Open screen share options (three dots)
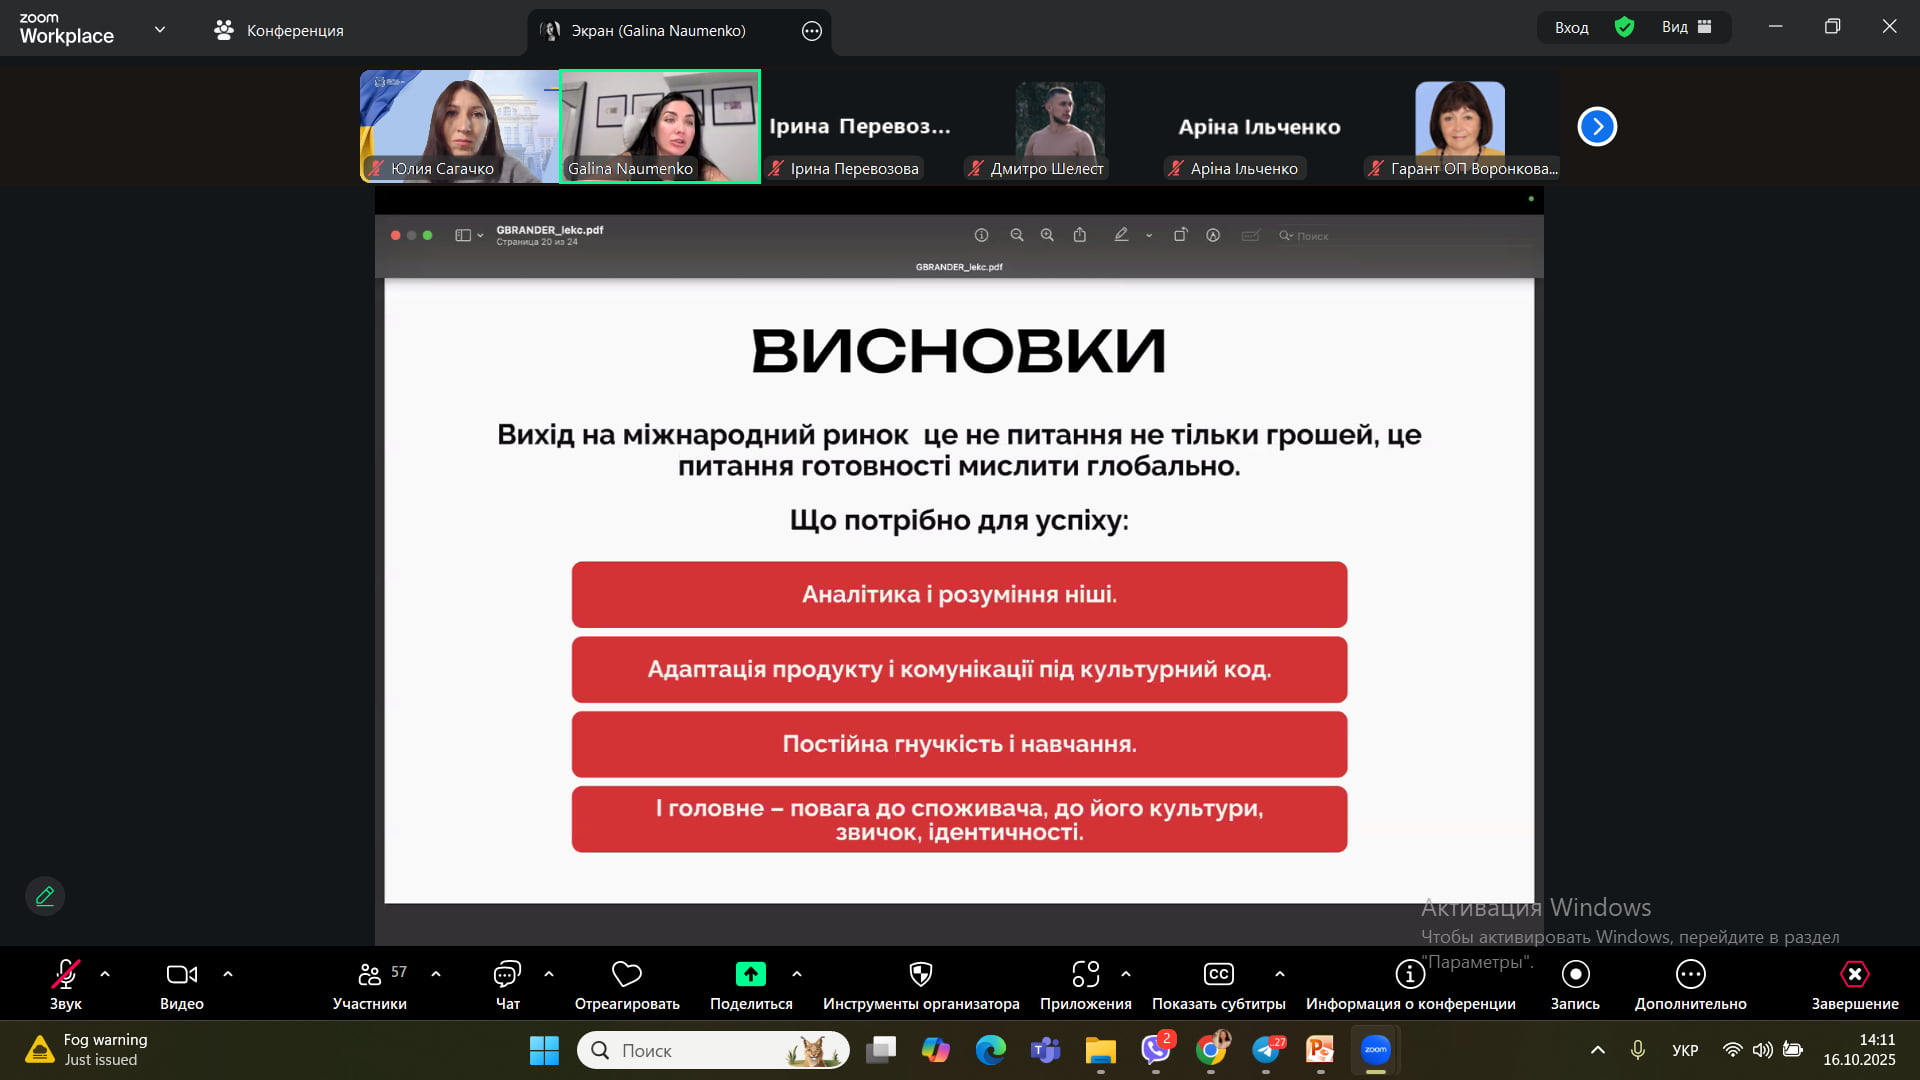This screenshot has width=1920, height=1080. [x=811, y=31]
